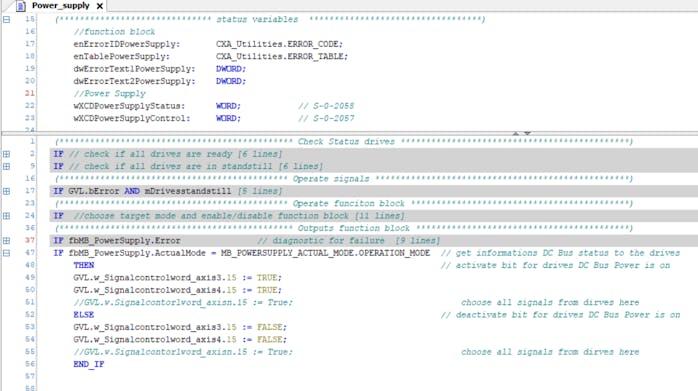
Task: Expand the 'choose target mode' IF block
Action: 6,216
